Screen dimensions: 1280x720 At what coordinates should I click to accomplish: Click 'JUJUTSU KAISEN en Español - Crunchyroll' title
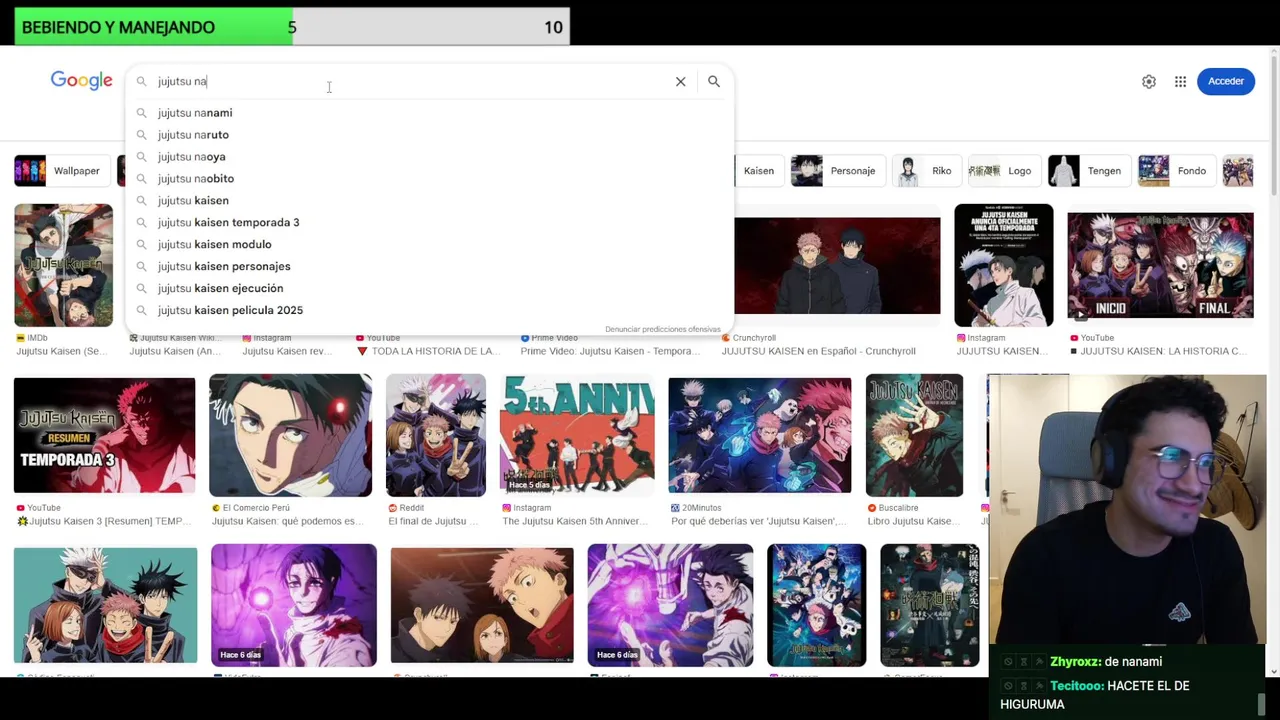pos(819,351)
